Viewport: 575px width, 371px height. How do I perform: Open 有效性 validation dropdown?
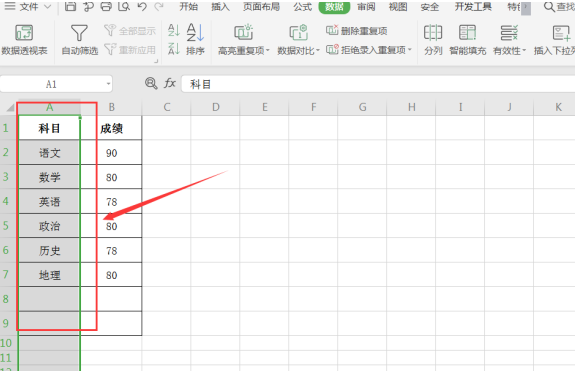pos(509,40)
